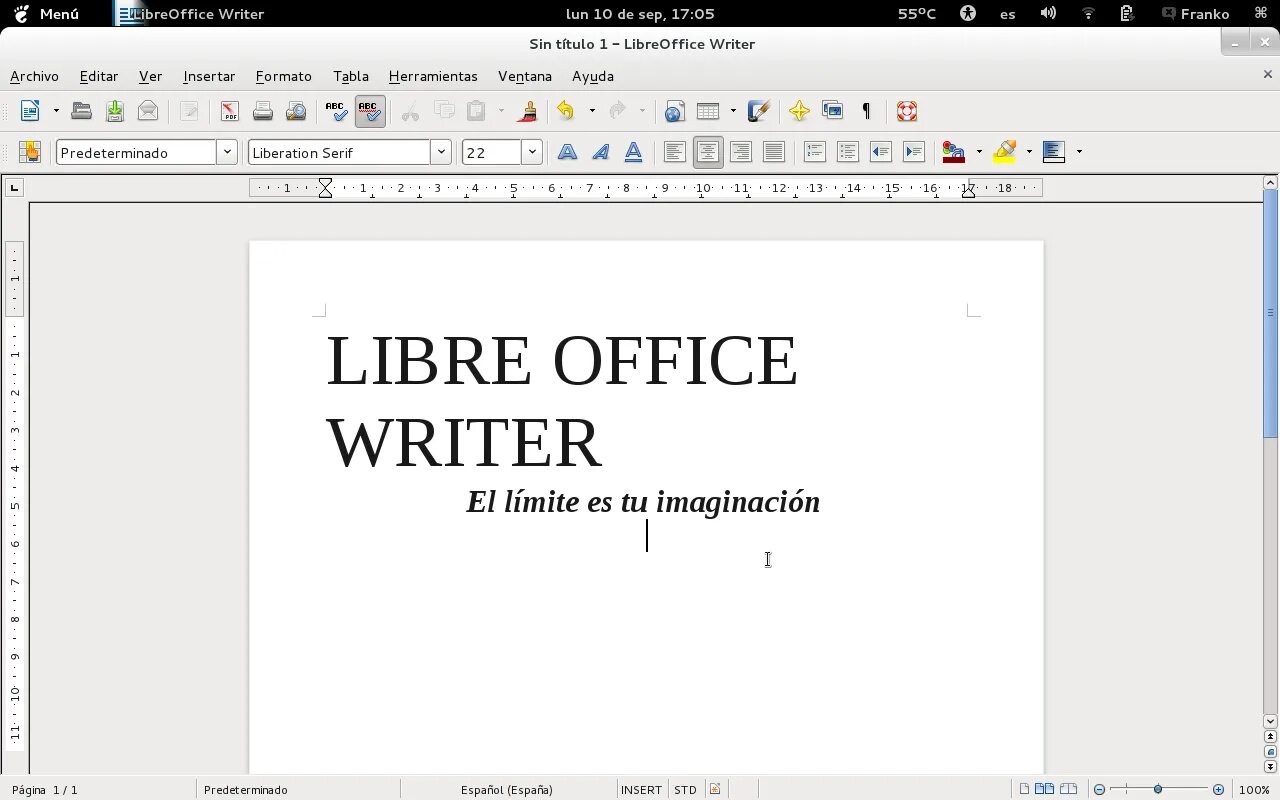
Task: Click the volume icon in system tray
Action: [1048, 13]
